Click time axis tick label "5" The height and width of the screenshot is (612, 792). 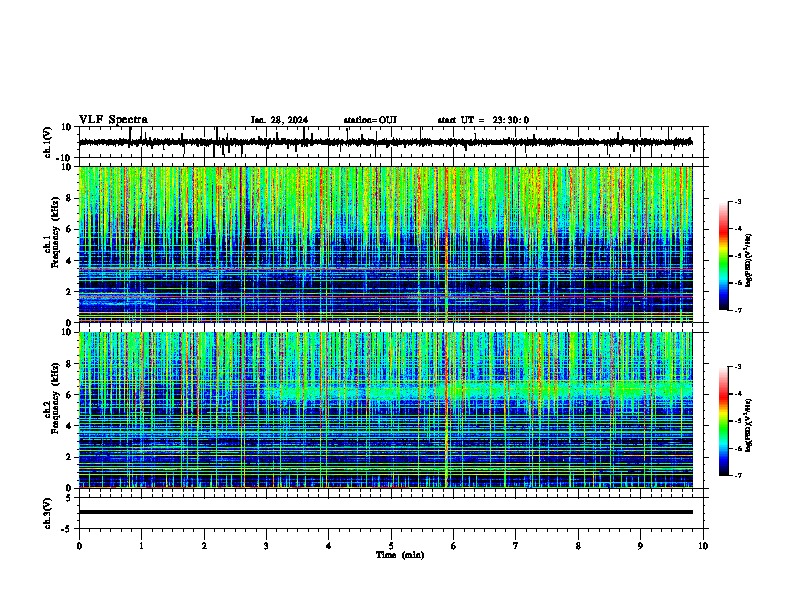pyautogui.click(x=391, y=546)
